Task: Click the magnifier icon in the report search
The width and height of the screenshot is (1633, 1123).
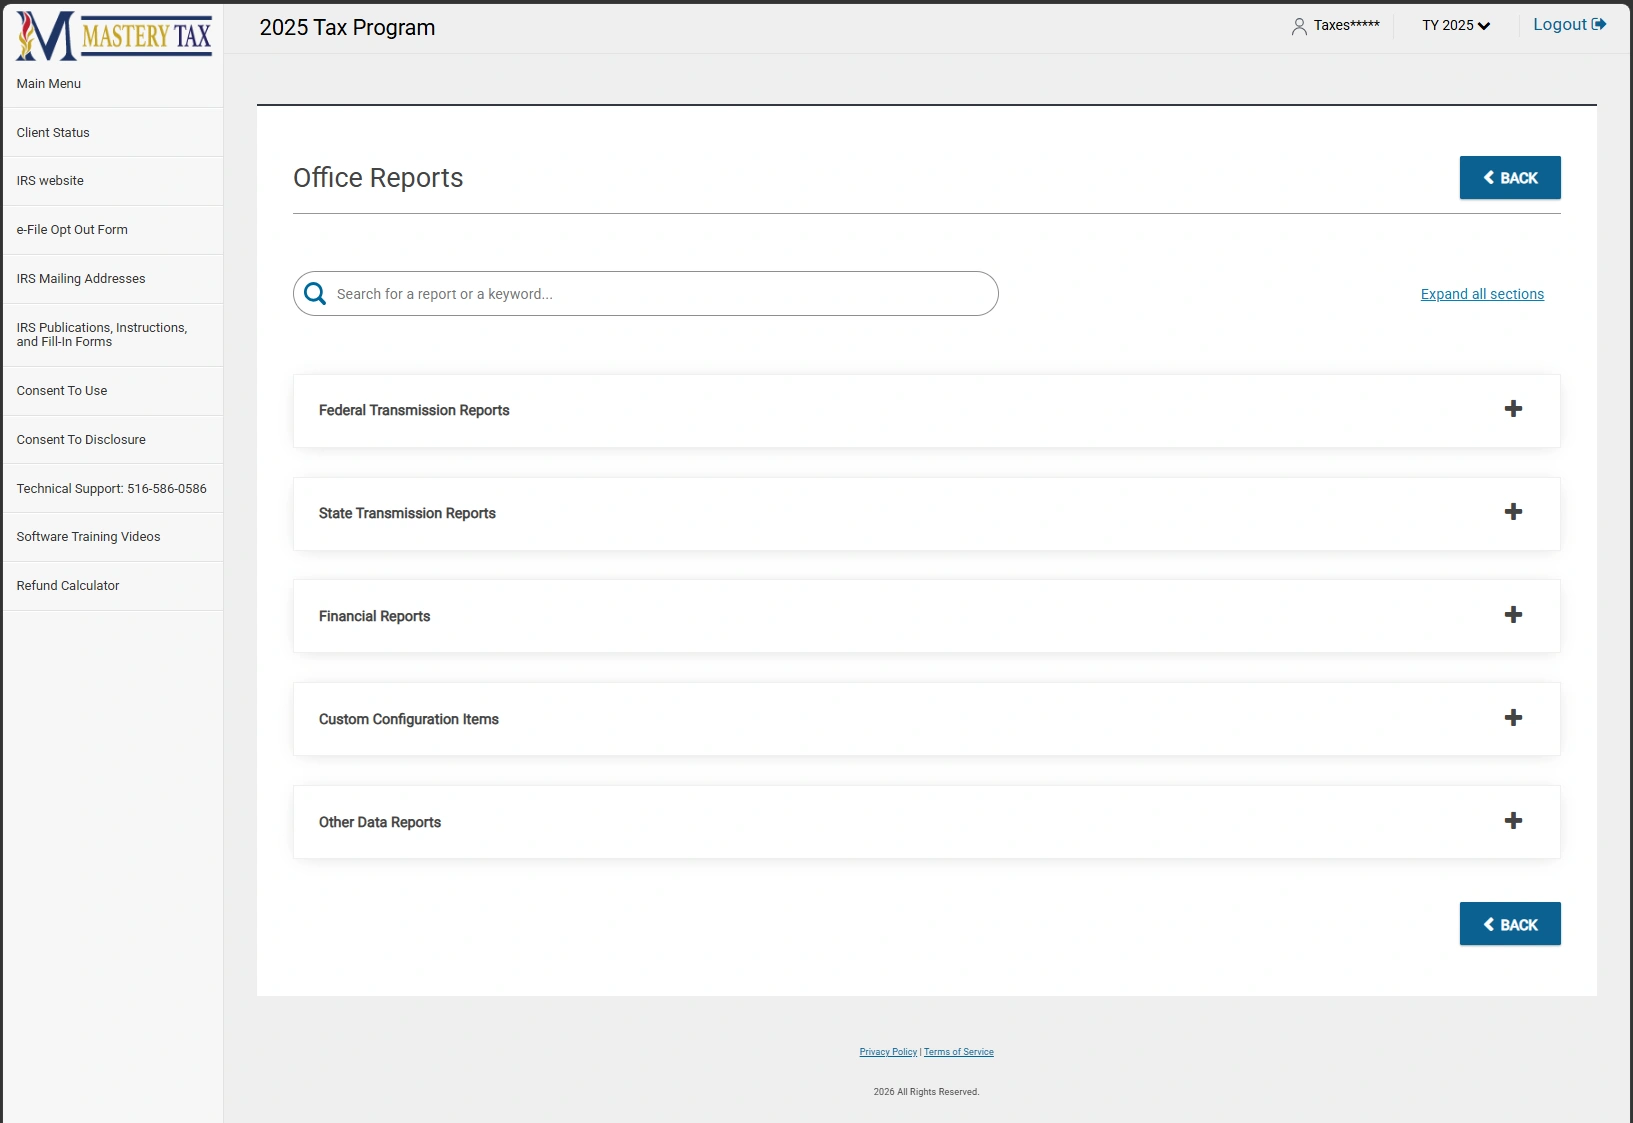Action: [x=315, y=294]
